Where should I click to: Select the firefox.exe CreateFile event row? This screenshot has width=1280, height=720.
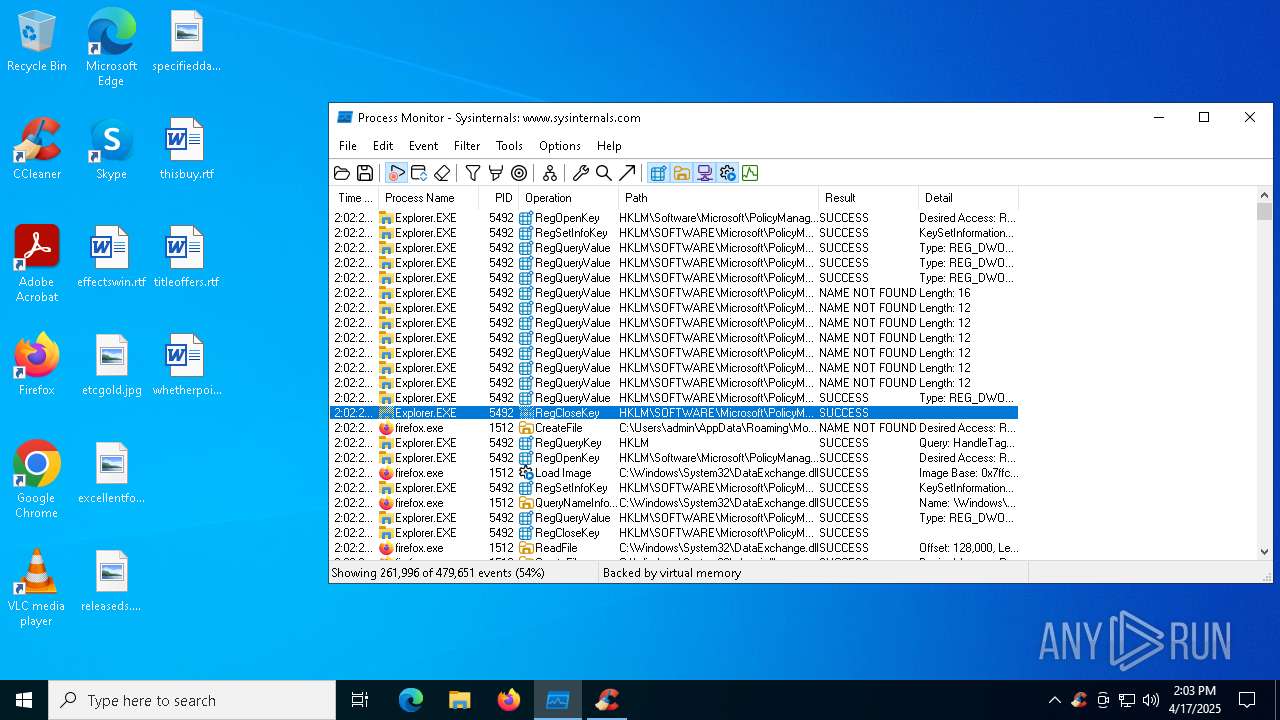pyautogui.click(x=674, y=428)
